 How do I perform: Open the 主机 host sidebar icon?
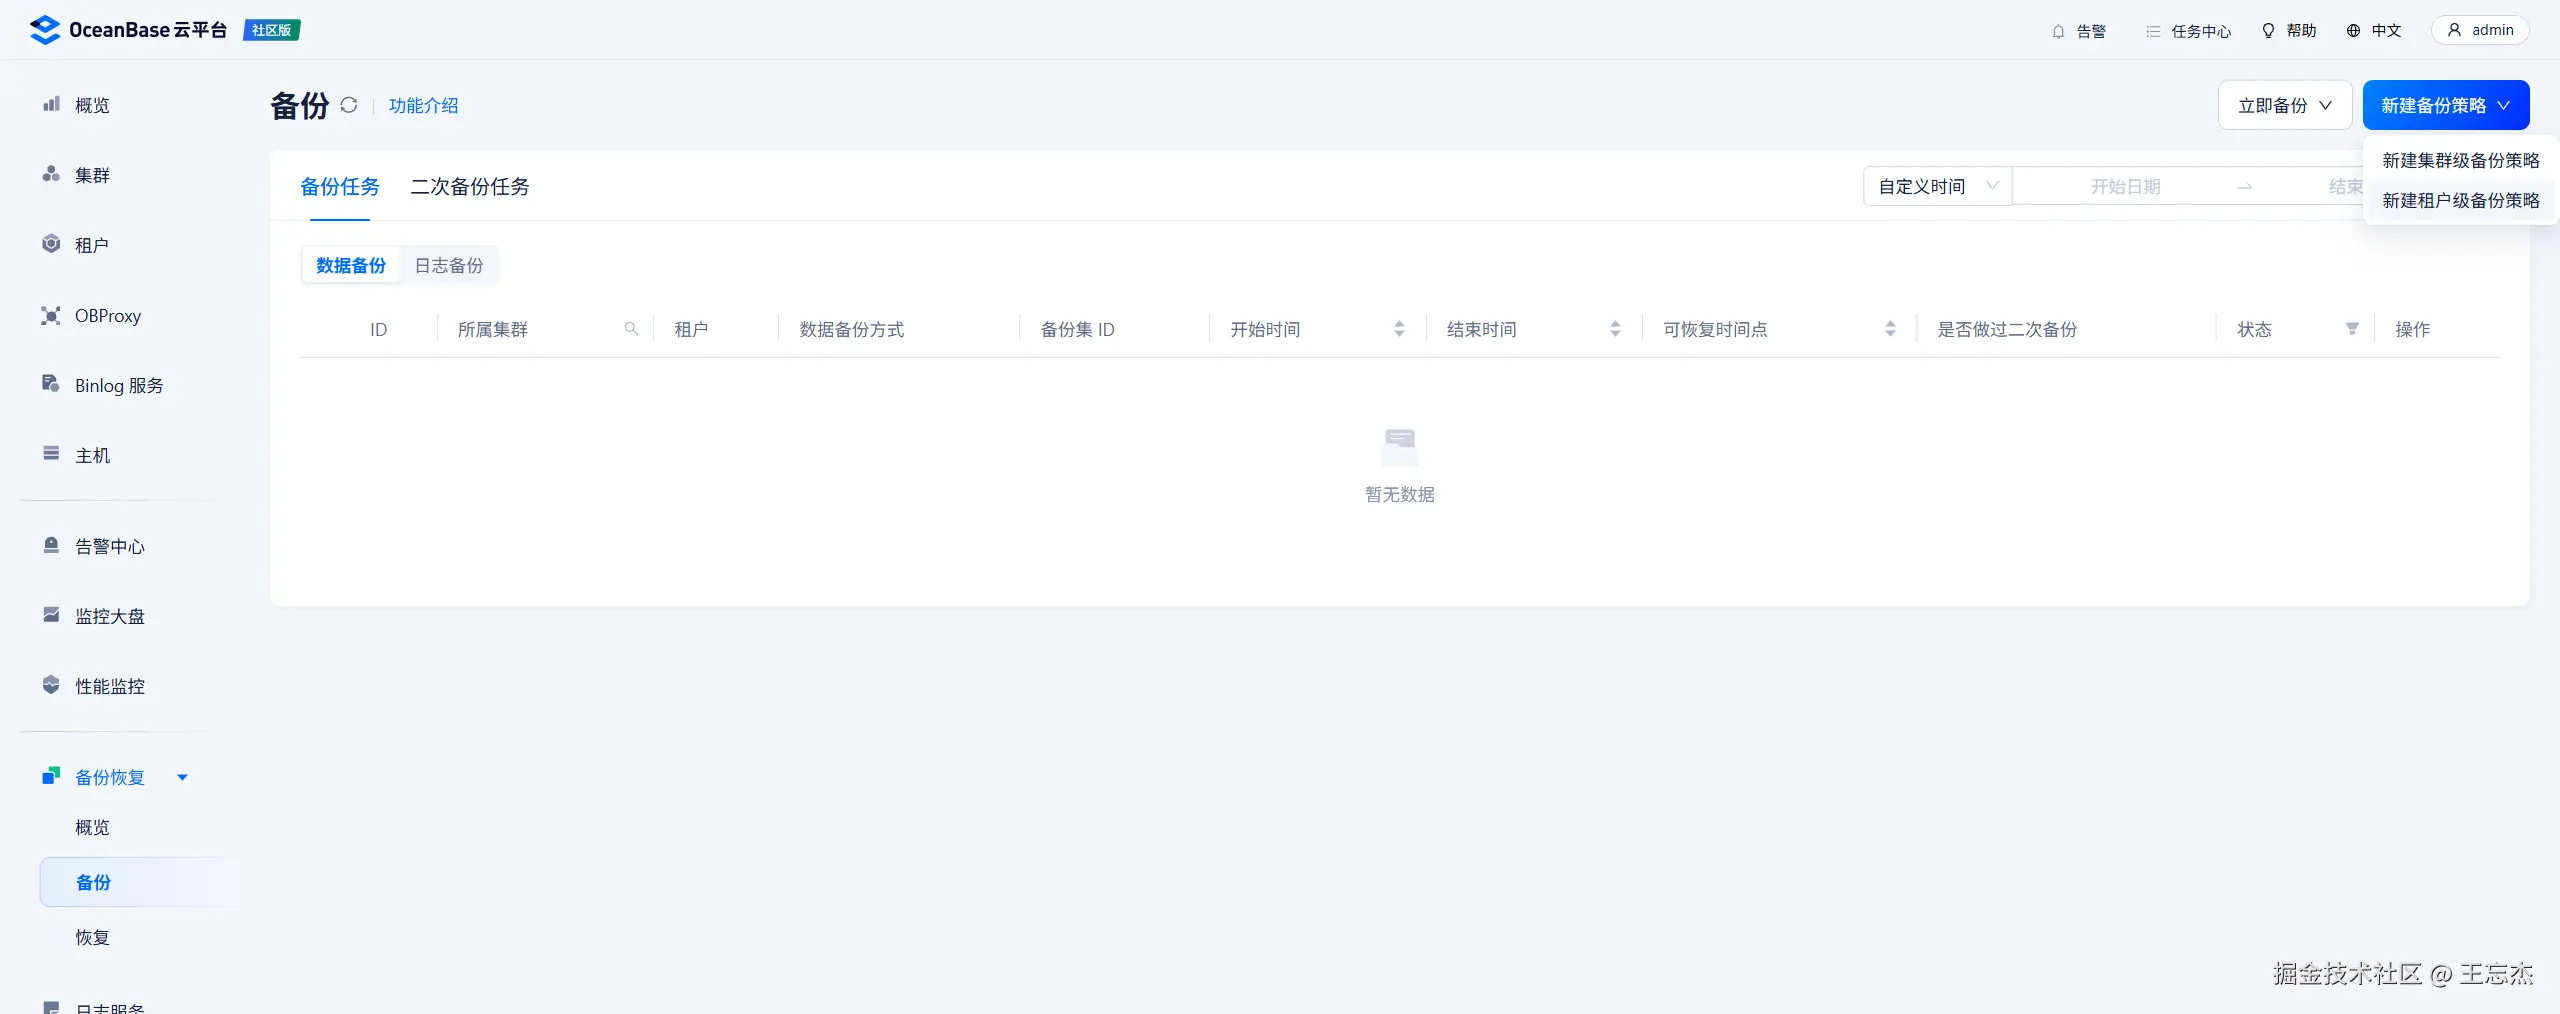click(x=51, y=454)
